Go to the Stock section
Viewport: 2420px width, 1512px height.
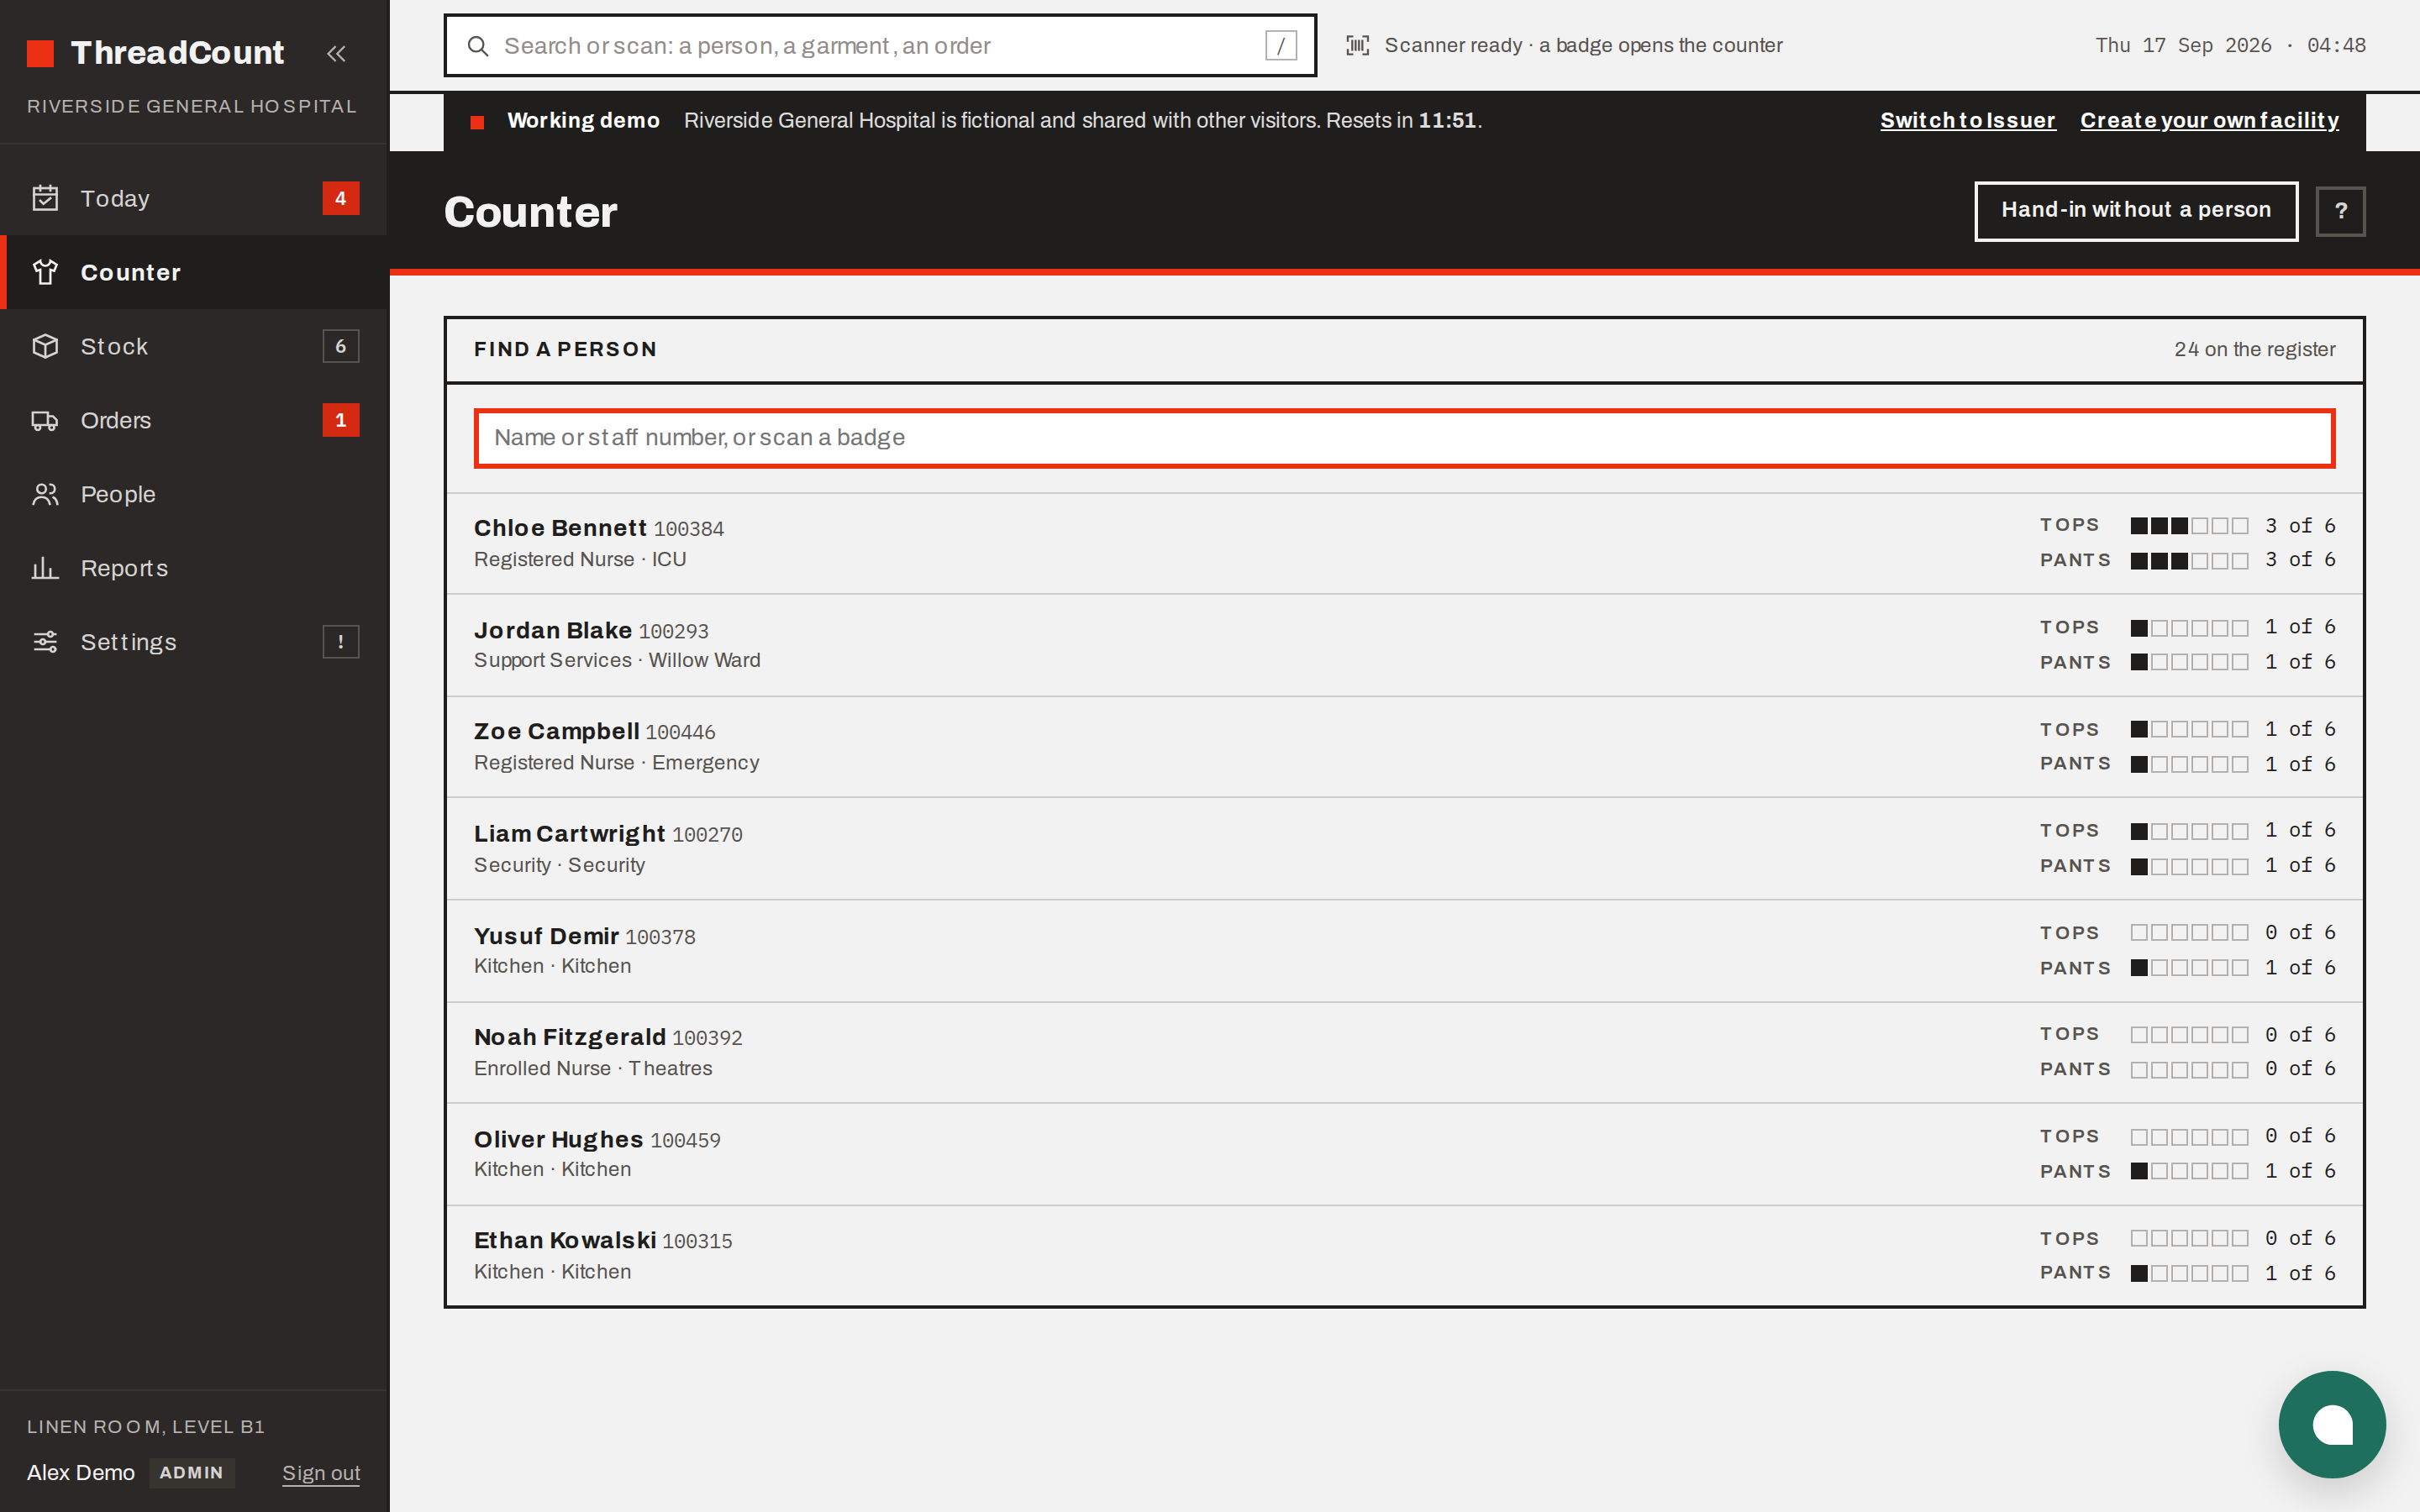click(194, 346)
